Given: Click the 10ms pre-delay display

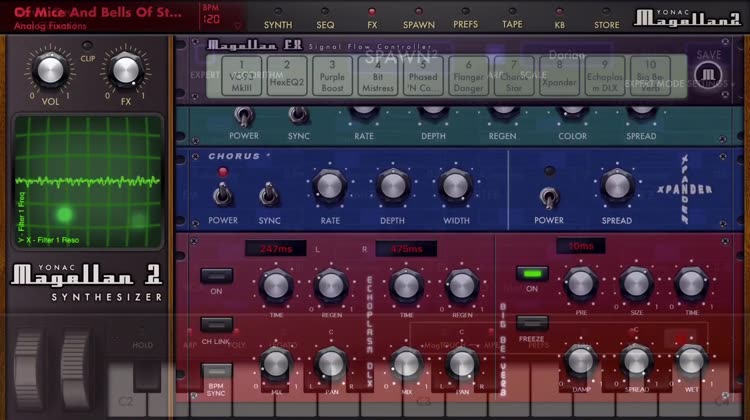Looking at the screenshot, I should [581, 246].
